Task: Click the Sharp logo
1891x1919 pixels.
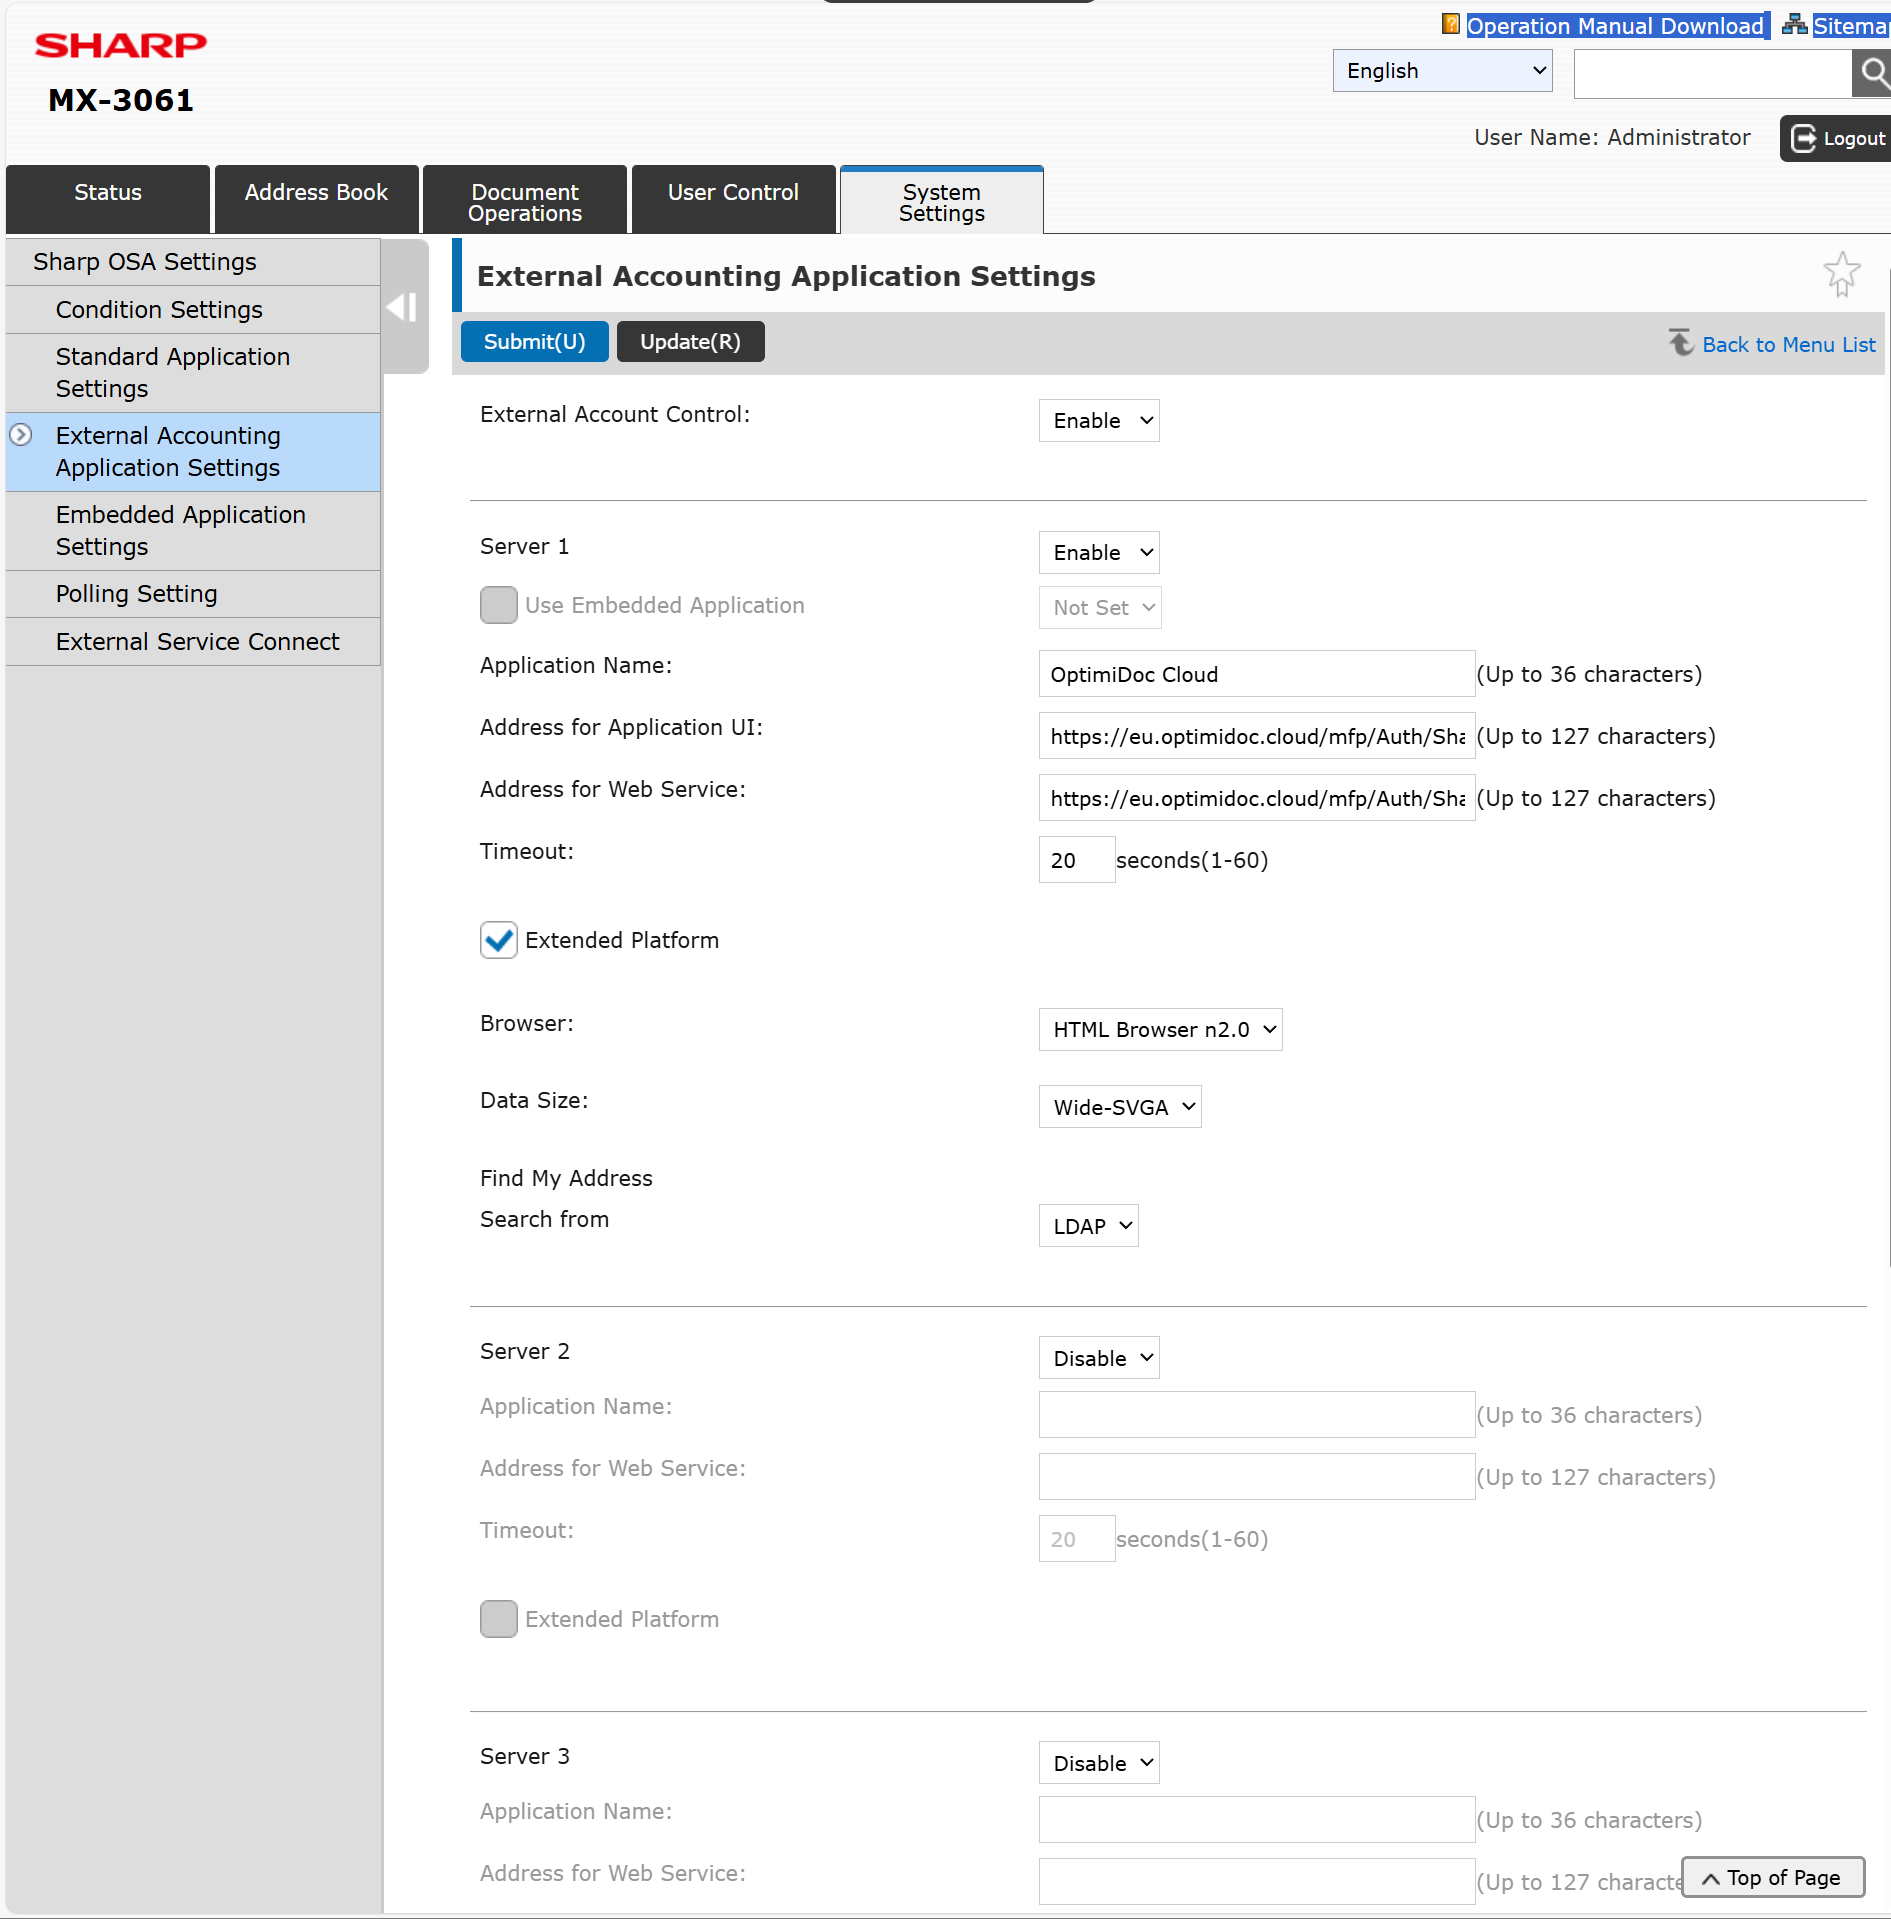Action: coord(121,45)
